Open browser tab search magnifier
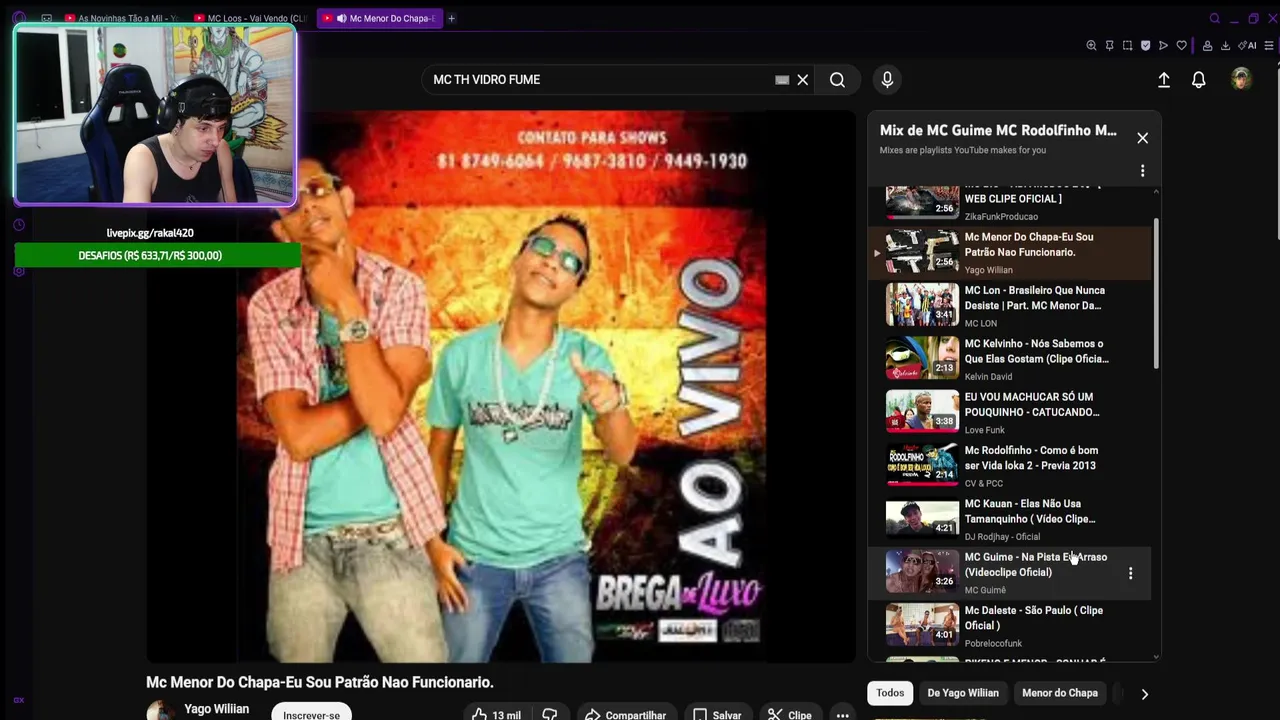 tap(1215, 18)
